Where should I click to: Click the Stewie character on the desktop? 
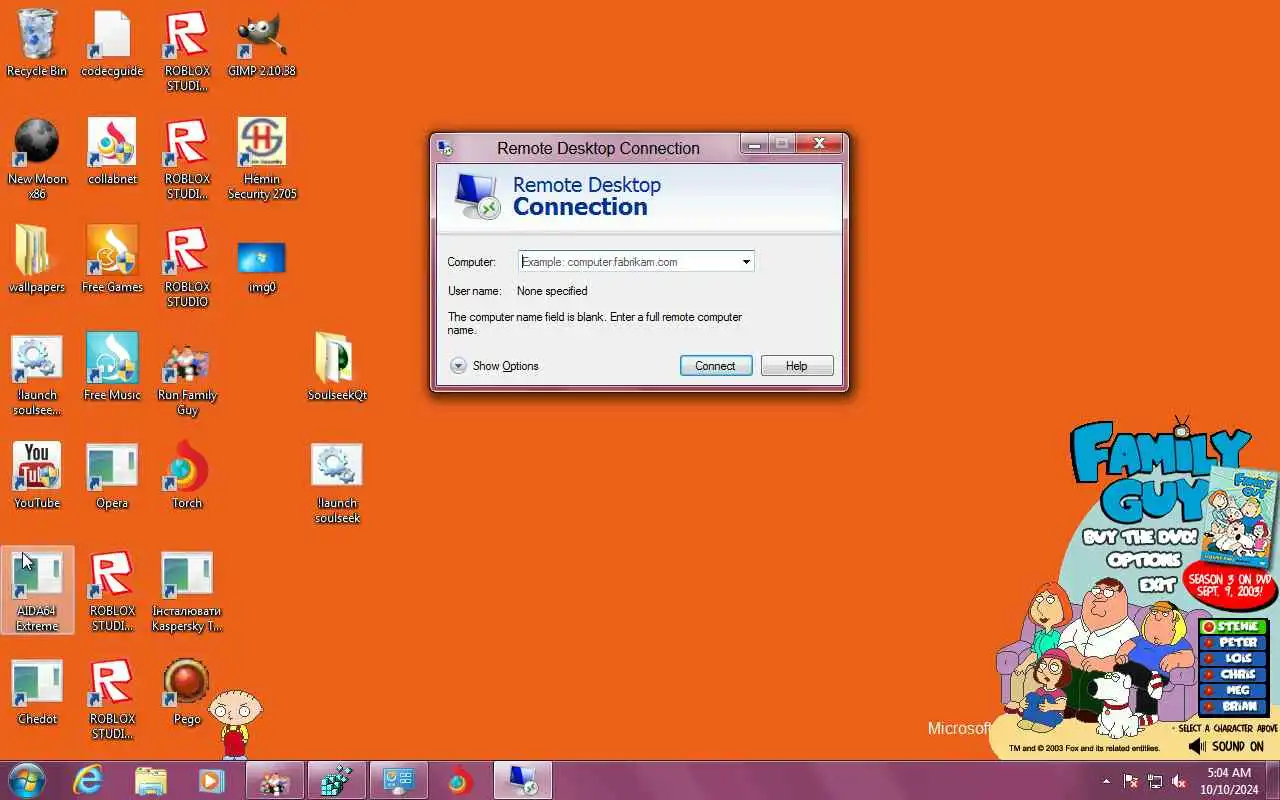point(236,722)
